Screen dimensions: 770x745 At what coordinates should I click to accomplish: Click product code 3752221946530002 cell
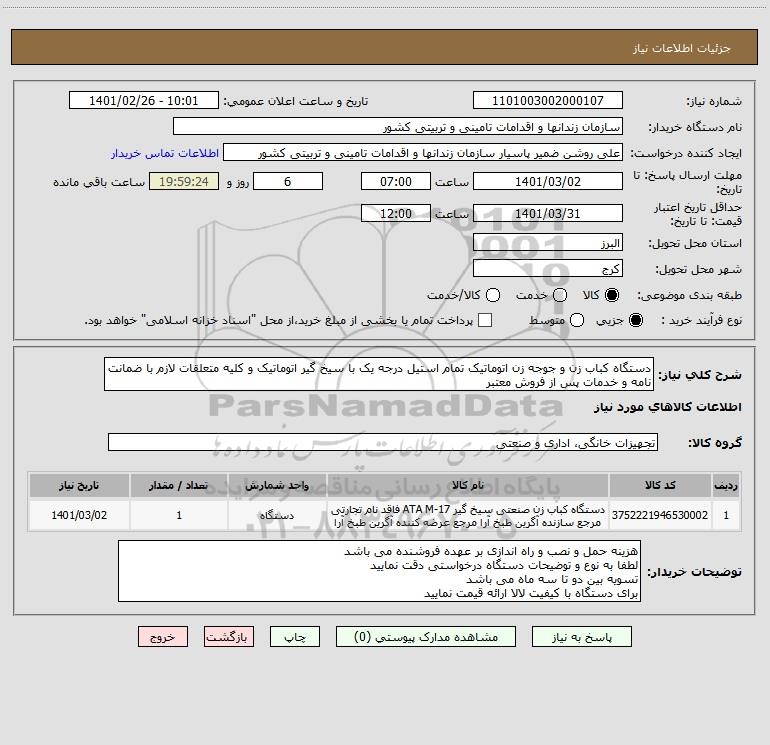660,515
